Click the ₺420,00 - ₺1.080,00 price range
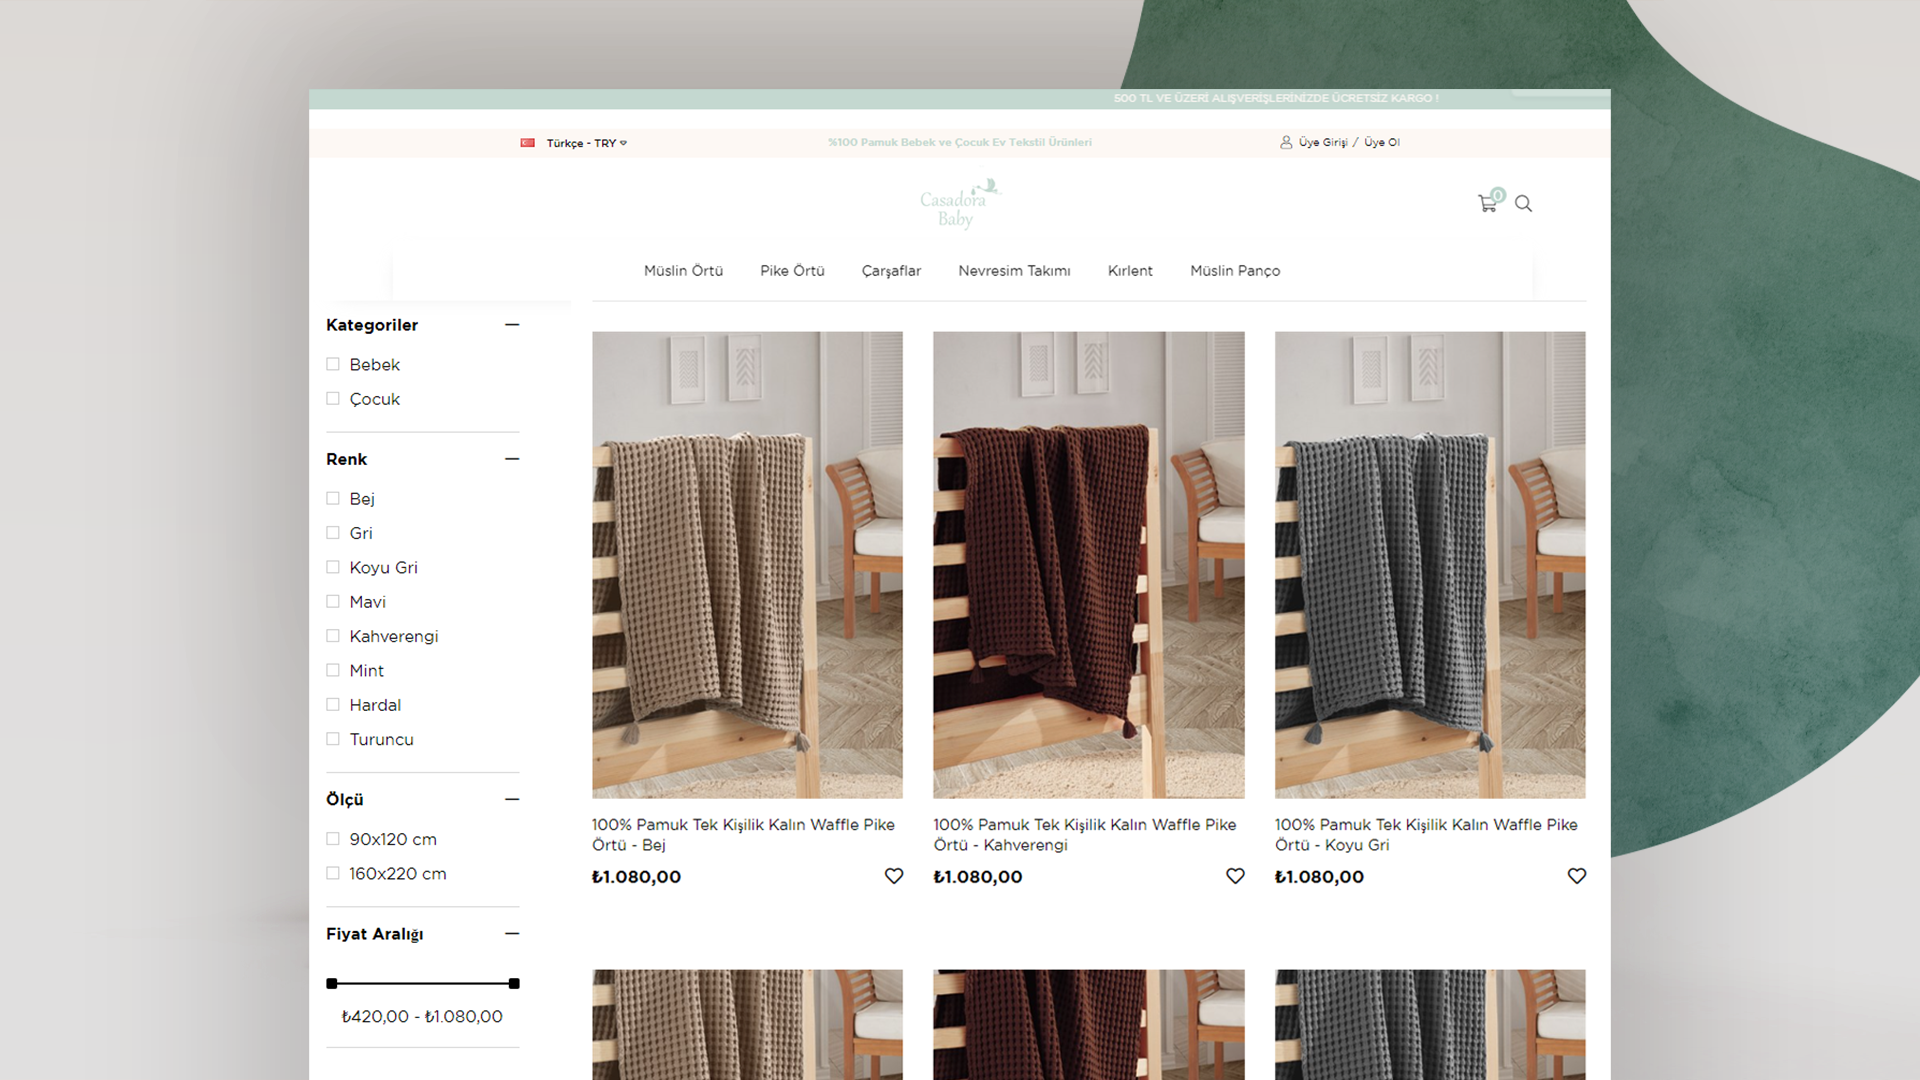This screenshot has width=1920, height=1080. pos(422,1016)
